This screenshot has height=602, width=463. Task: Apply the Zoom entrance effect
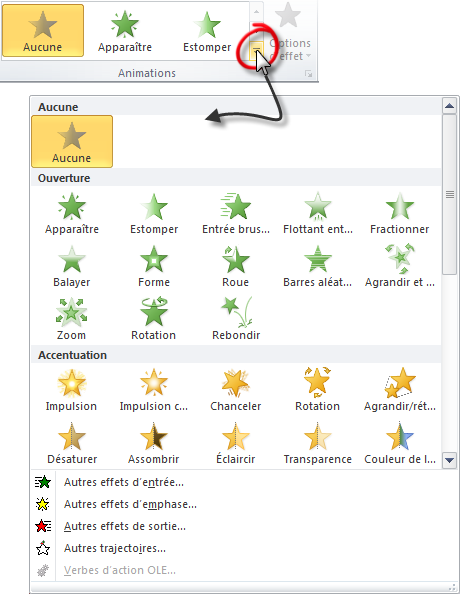(71, 318)
